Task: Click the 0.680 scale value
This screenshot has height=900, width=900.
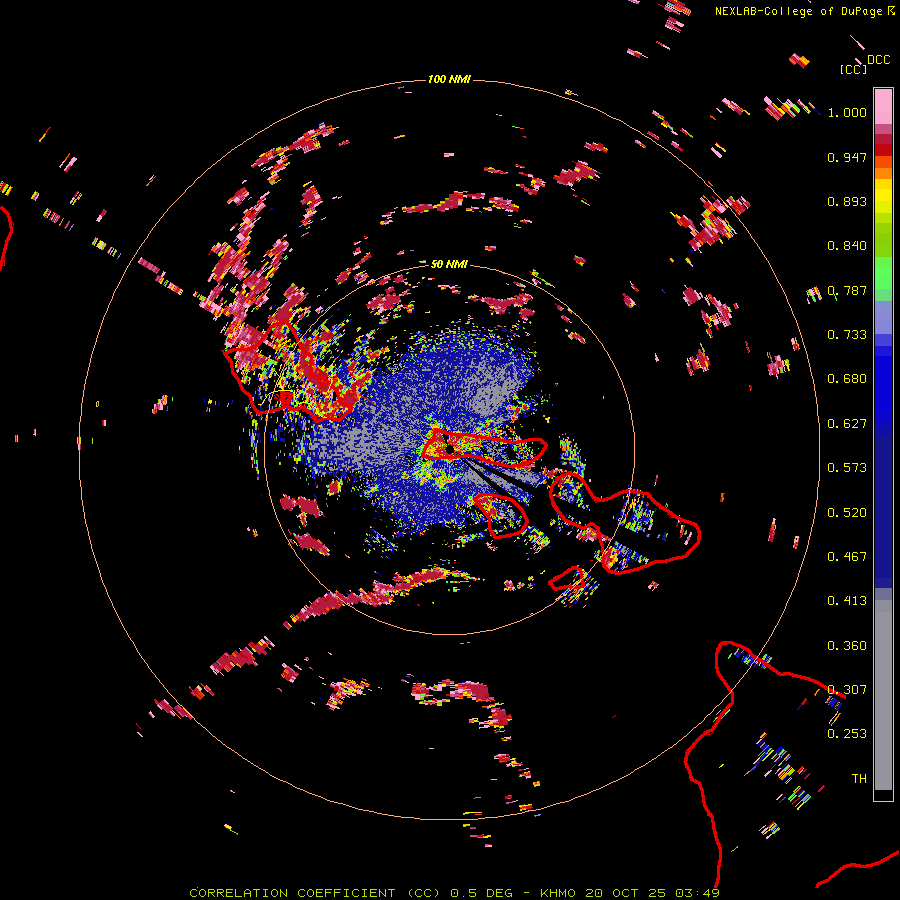Action: [x=847, y=379]
